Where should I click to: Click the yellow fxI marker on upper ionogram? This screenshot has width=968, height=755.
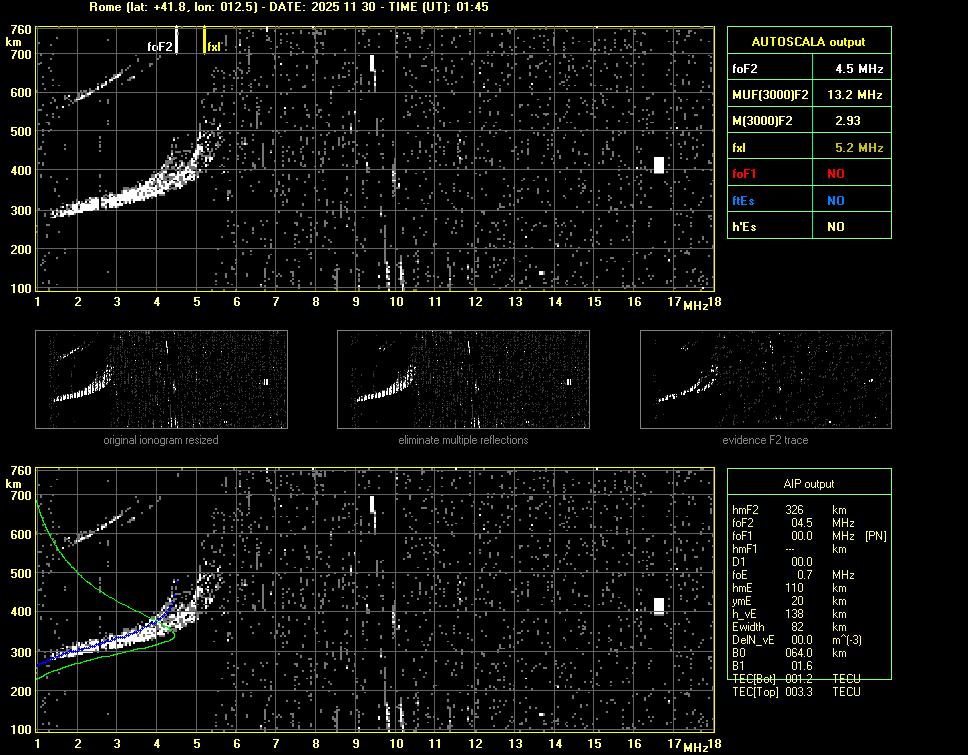point(205,40)
